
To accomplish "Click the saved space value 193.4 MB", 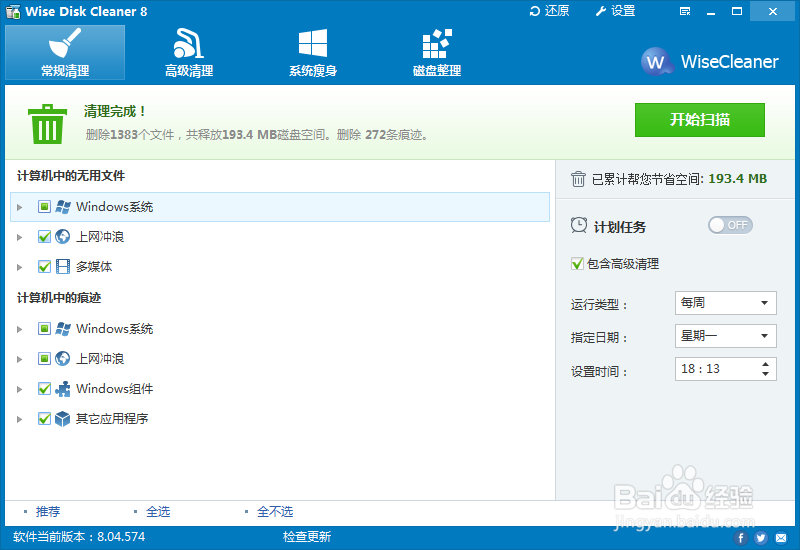I will click(738, 179).
